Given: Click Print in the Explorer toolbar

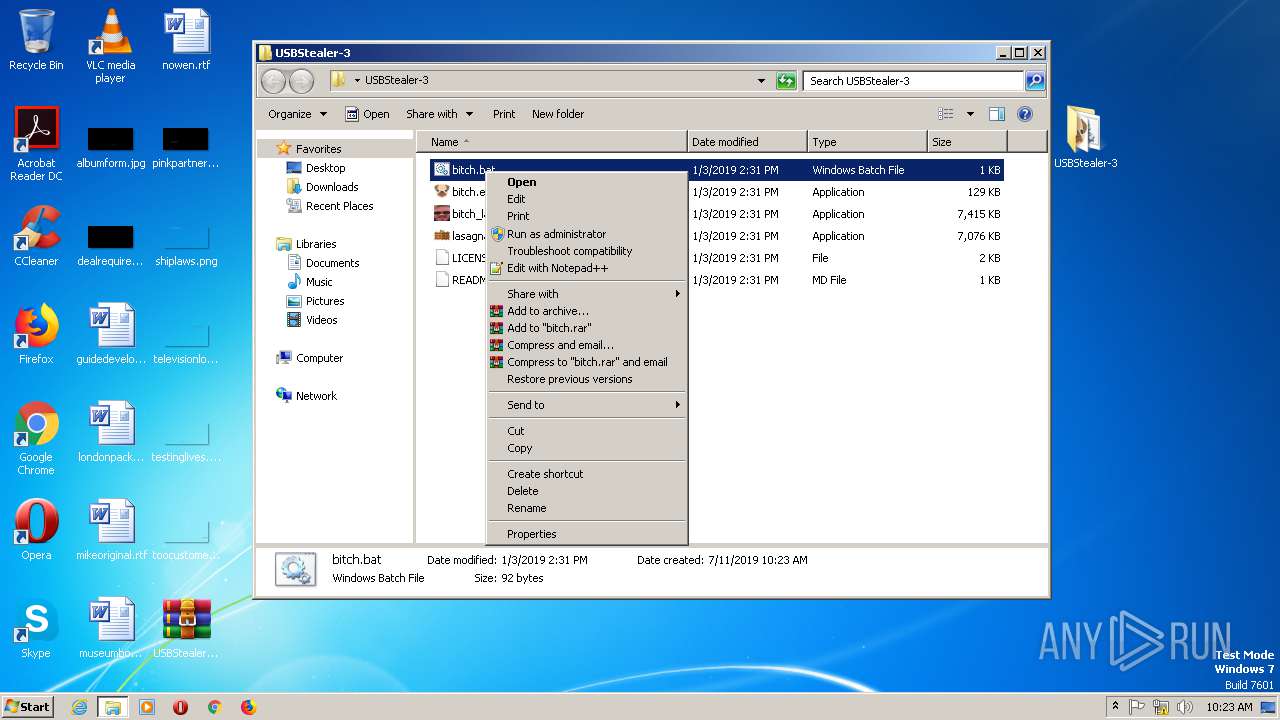Looking at the screenshot, I should click(x=504, y=114).
